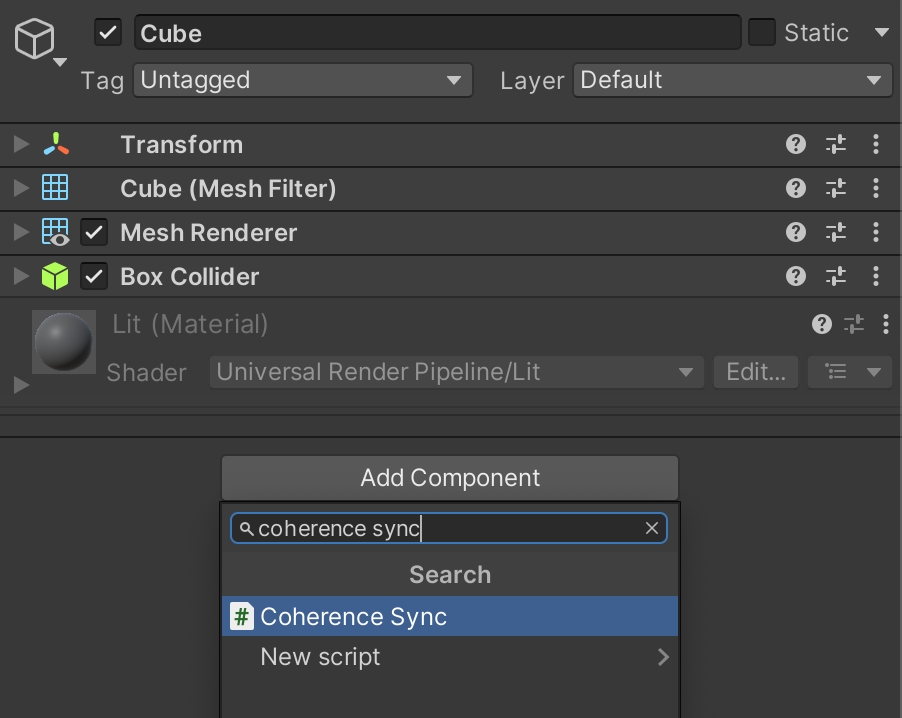Screen dimensions: 902x718
Task: Click the Lit material preview sphere
Action: 64,342
